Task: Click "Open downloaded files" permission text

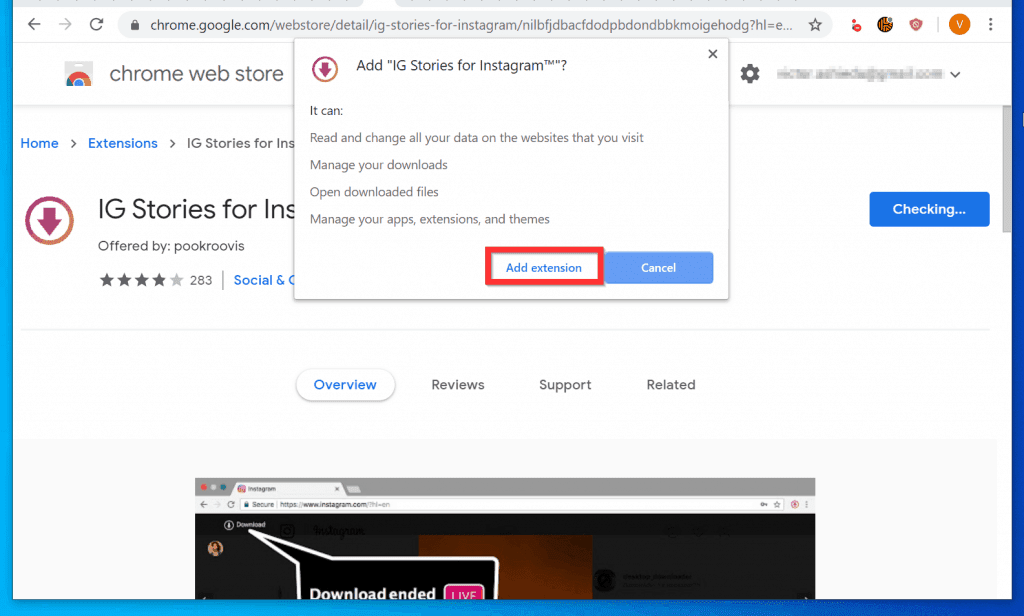Action: coord(374,192)
